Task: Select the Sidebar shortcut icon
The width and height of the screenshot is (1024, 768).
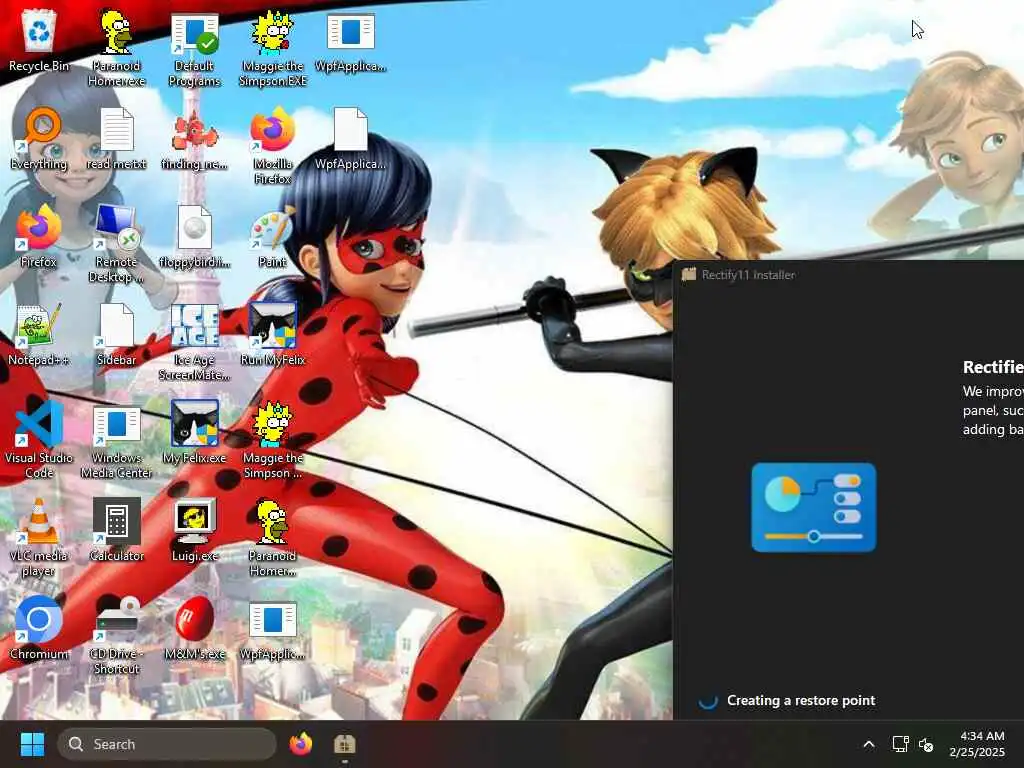Action: tap(116, 334)
